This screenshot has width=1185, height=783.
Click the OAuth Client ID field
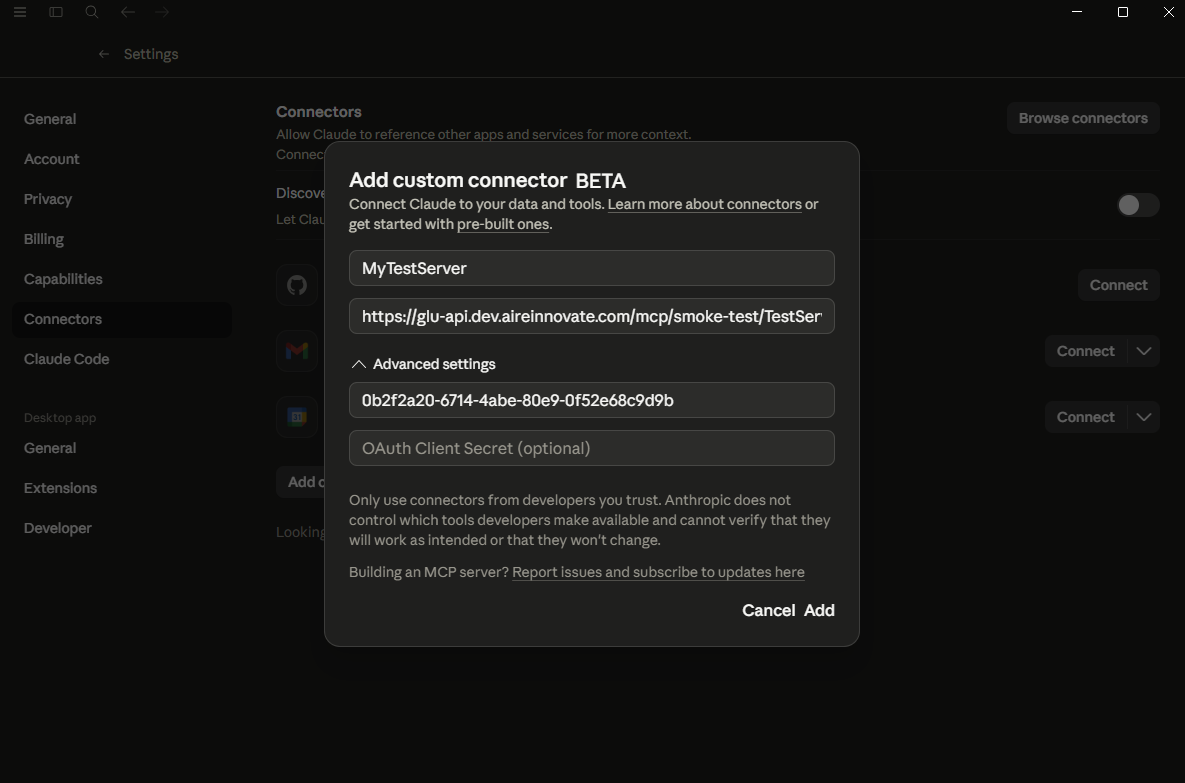click(592, 400)
